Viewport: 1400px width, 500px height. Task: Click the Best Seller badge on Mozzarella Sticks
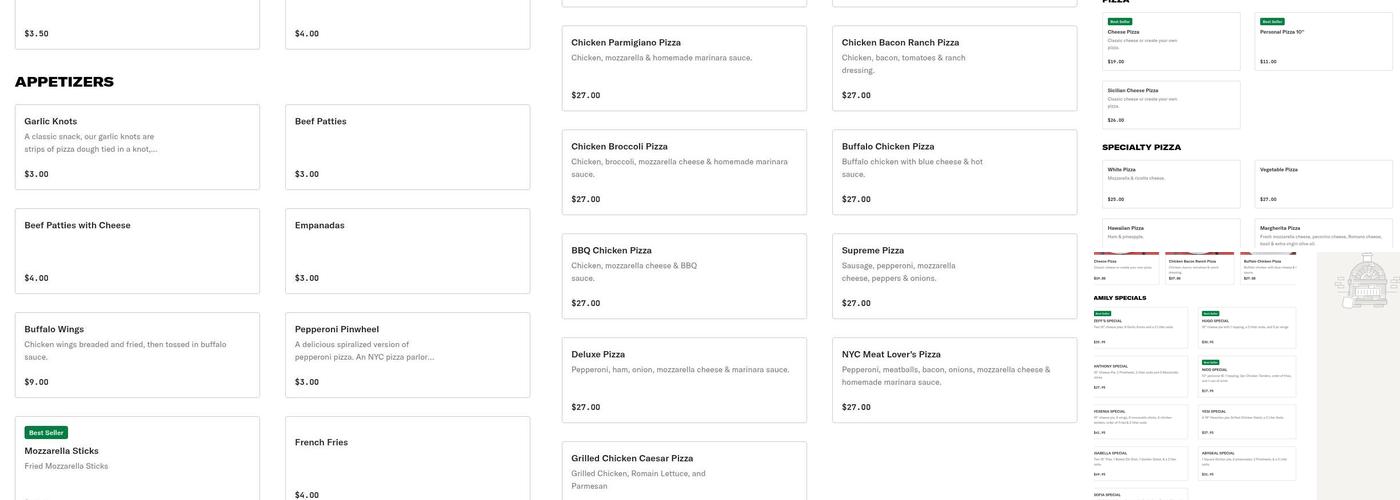click(x=46, y=433)
